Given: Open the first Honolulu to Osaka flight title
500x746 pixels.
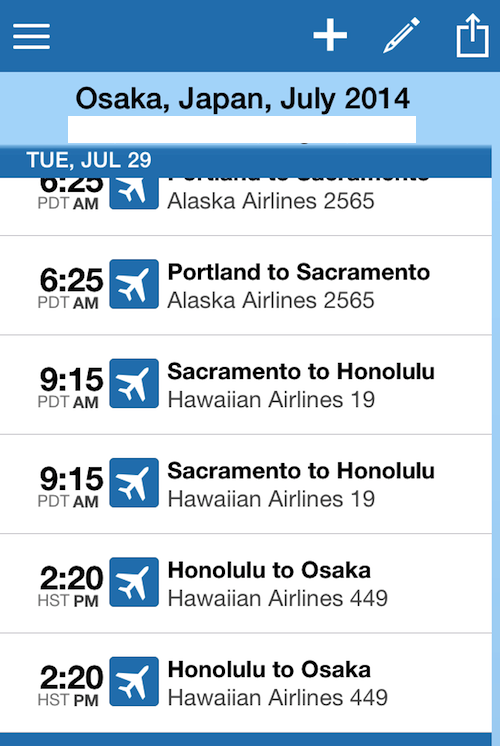Looking at the screenshot, I should pyautogui.click(x=269, y=570).
